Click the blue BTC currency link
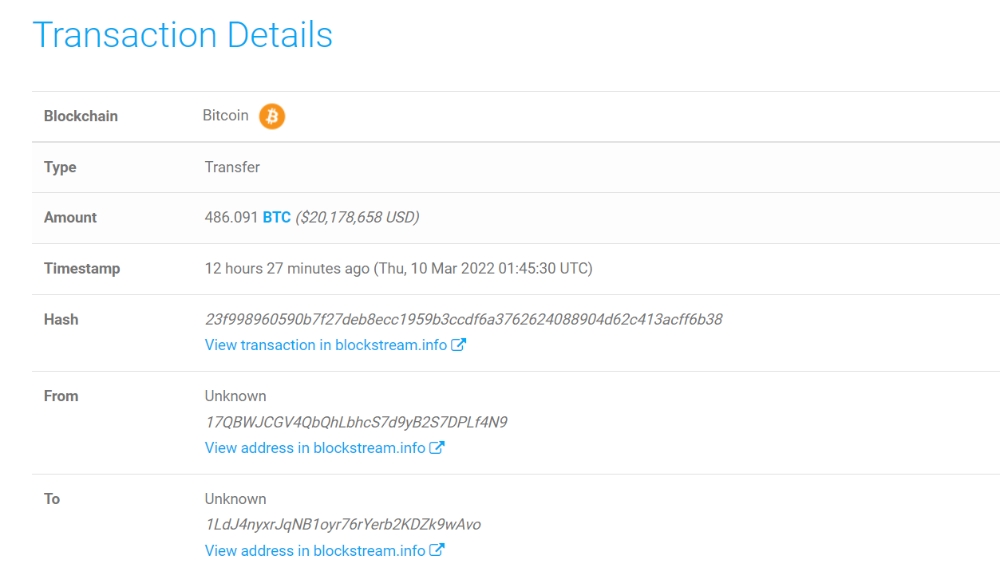Image resolution: width=1000 pixels, height=587 pixels. 277,218
